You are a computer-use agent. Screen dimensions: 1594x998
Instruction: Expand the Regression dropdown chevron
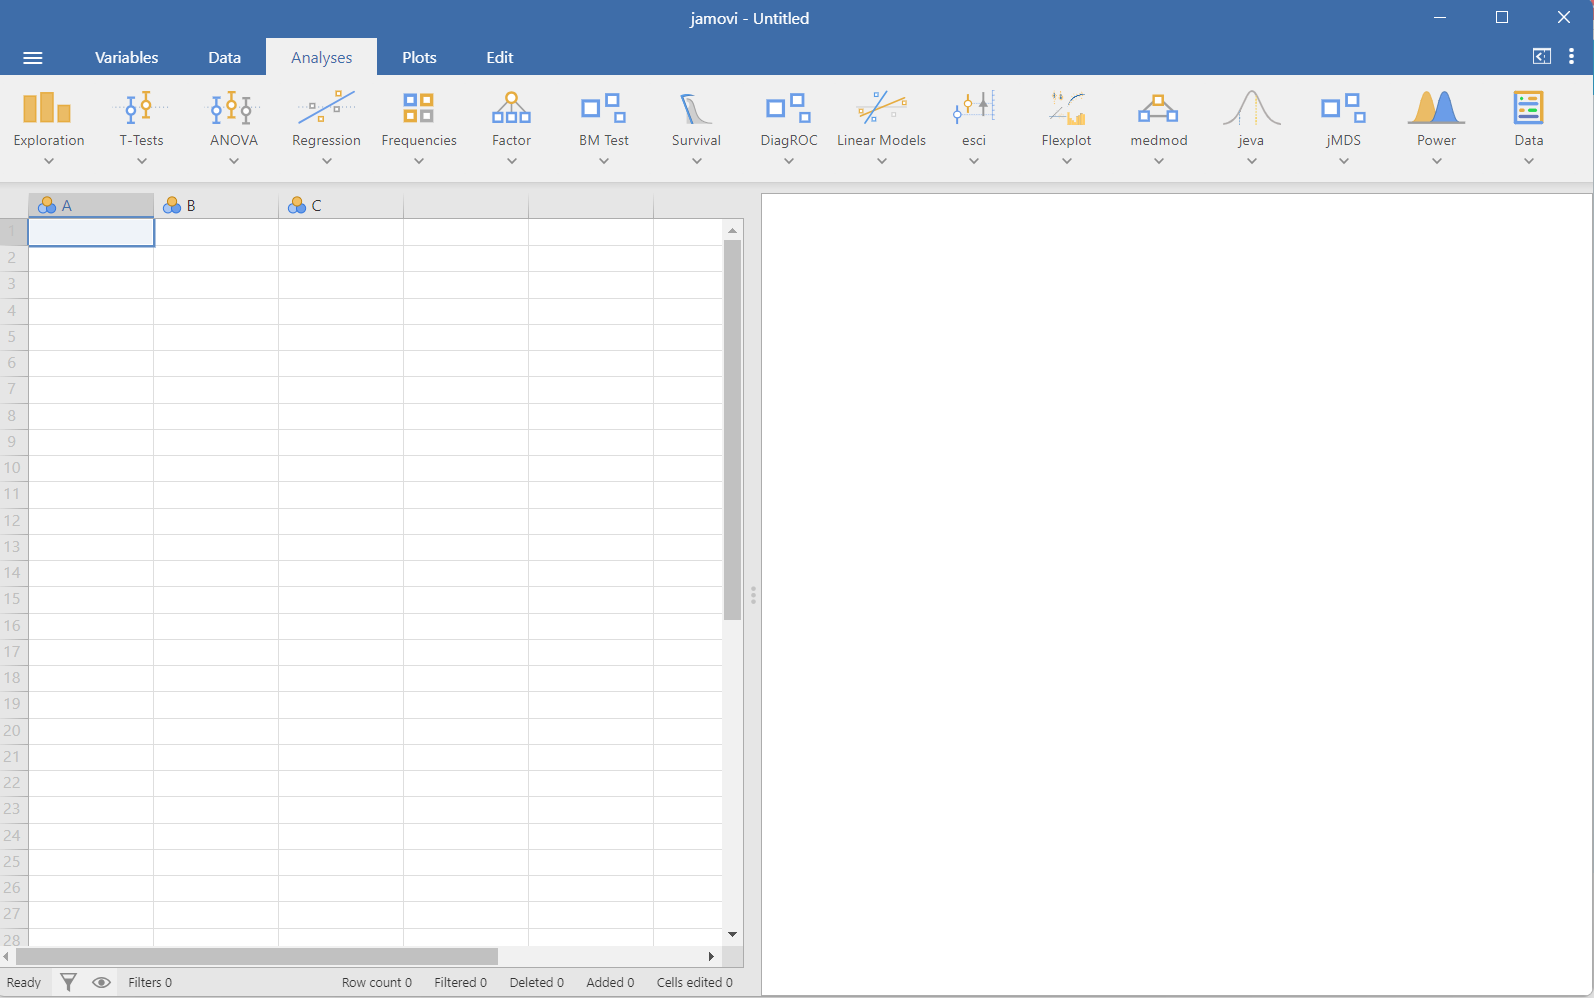click(326, 161)
